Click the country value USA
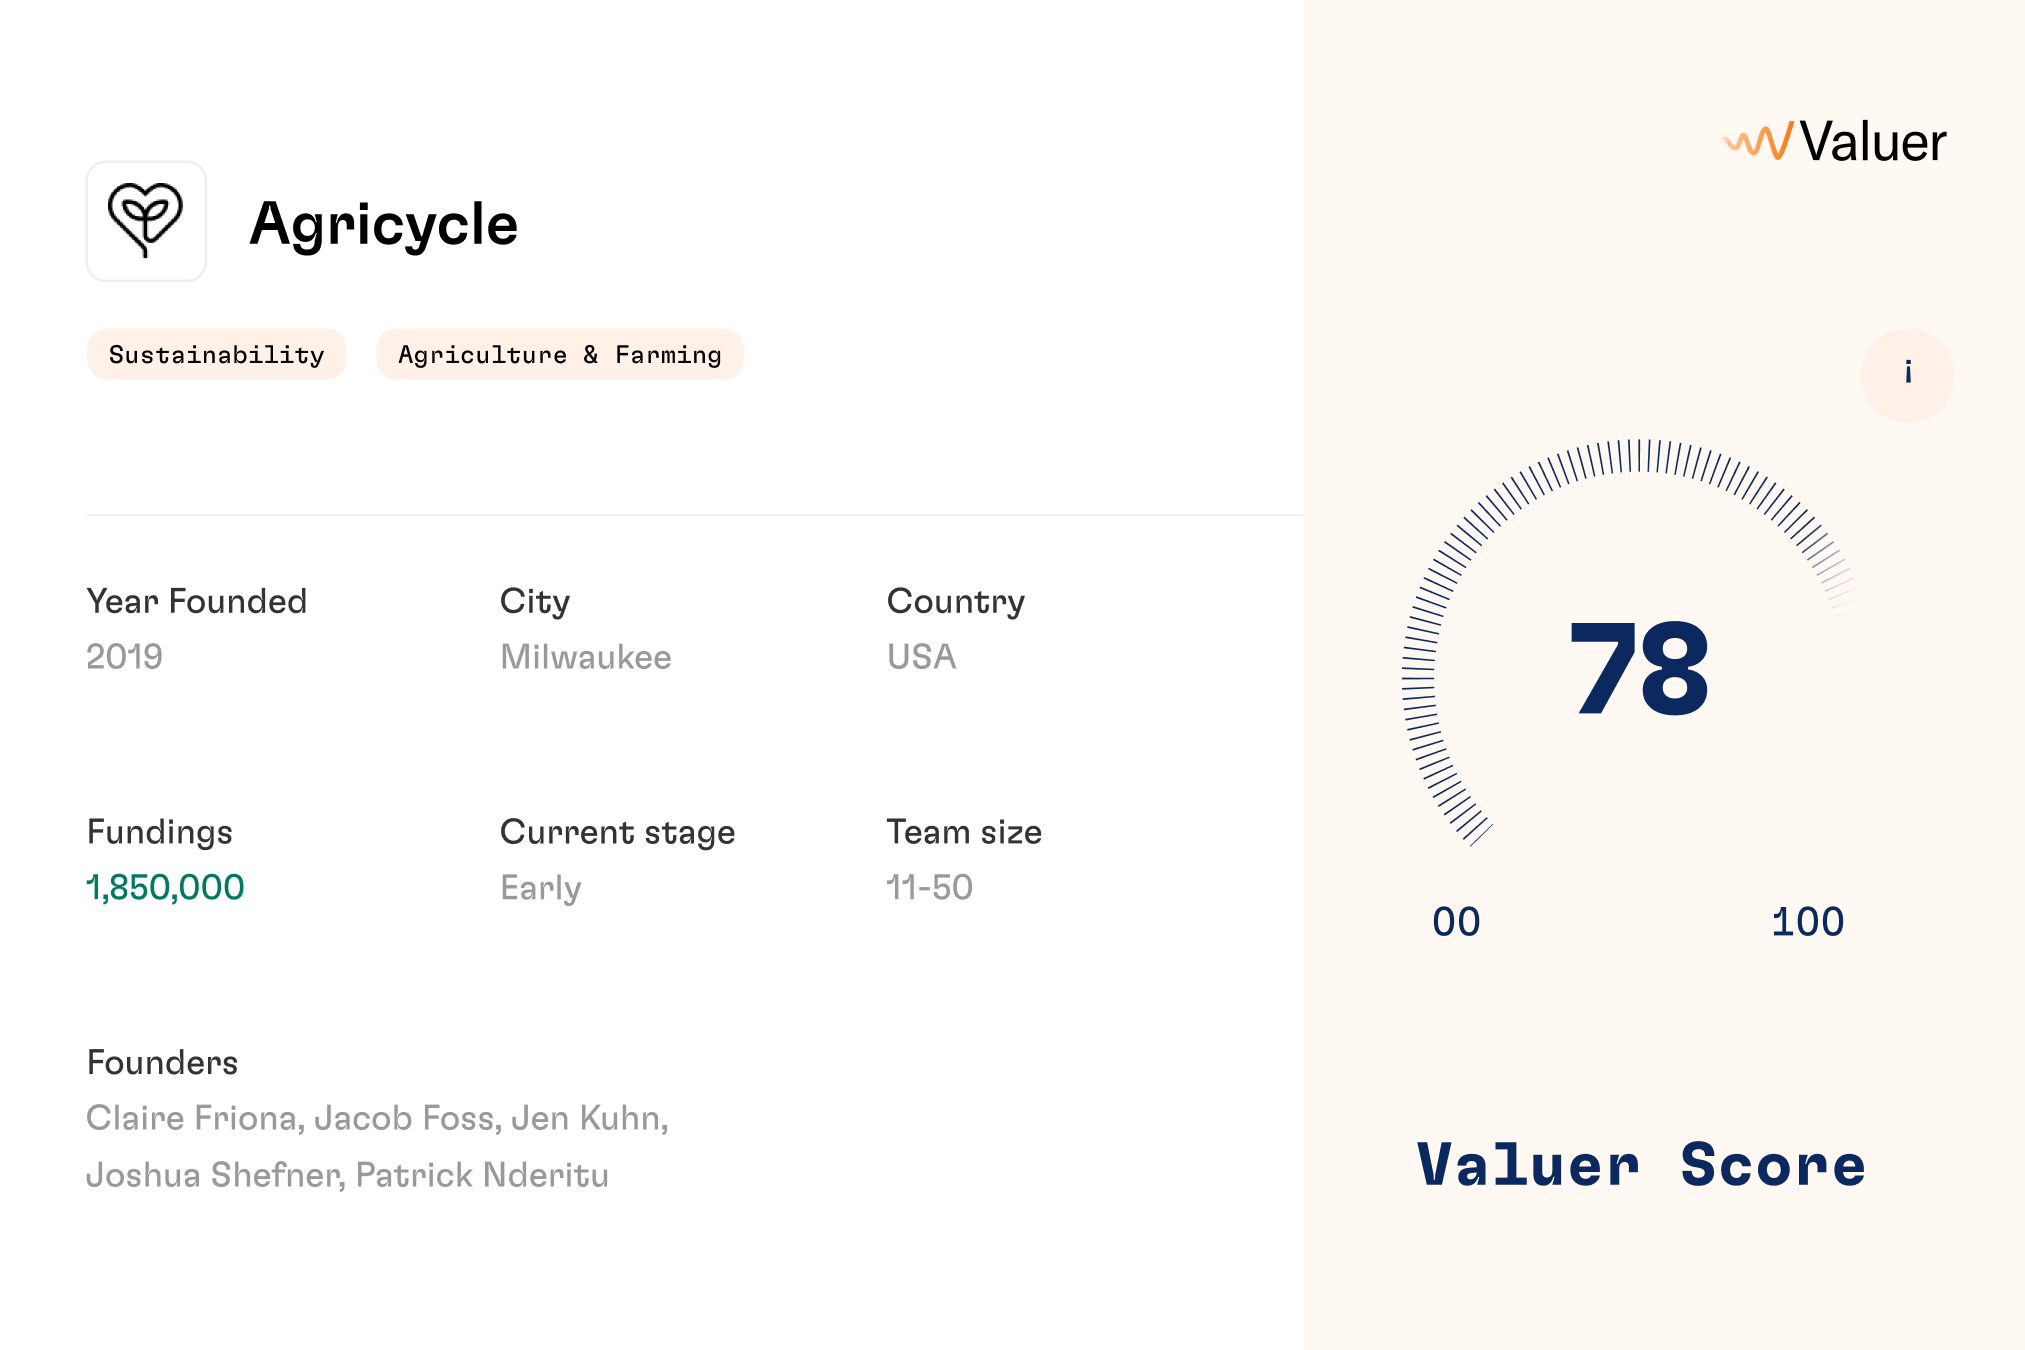This screenshot has height=1350, width=2025. 921,656
